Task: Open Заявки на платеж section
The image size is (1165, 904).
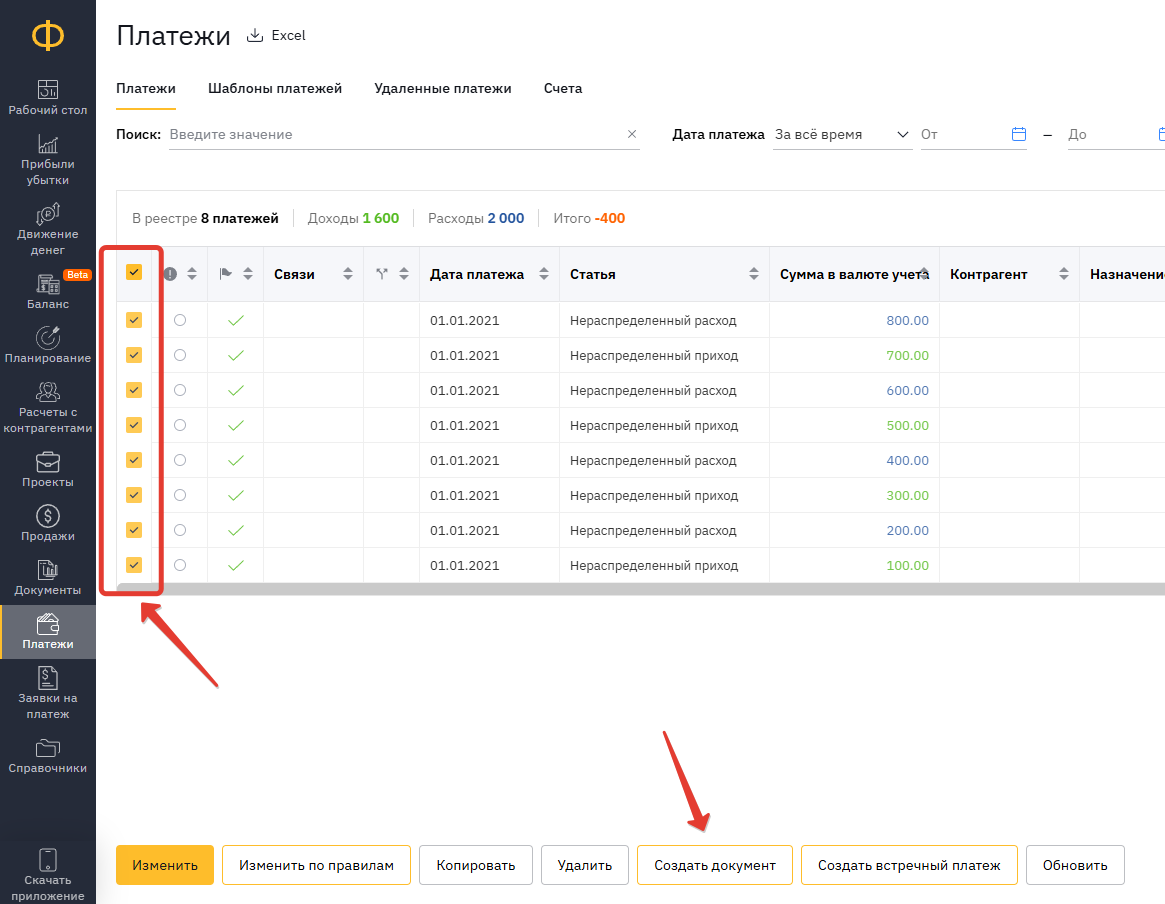Action: pos(48,694)
